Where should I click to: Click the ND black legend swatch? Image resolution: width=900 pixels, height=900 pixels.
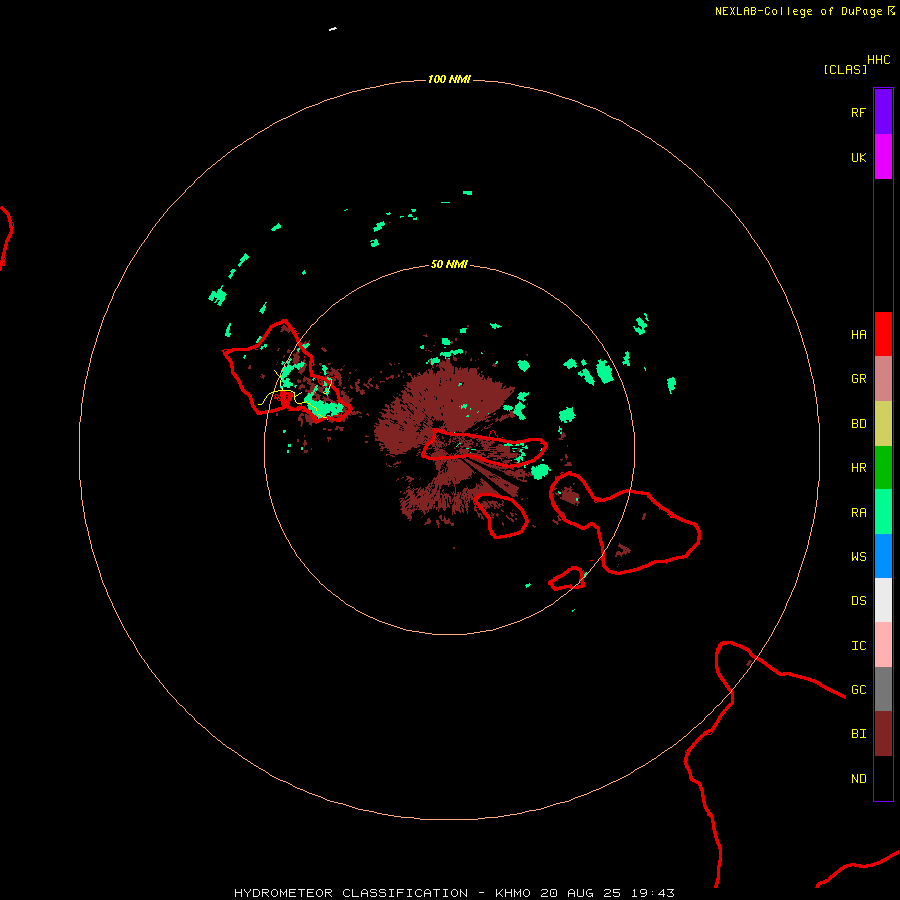883,778
